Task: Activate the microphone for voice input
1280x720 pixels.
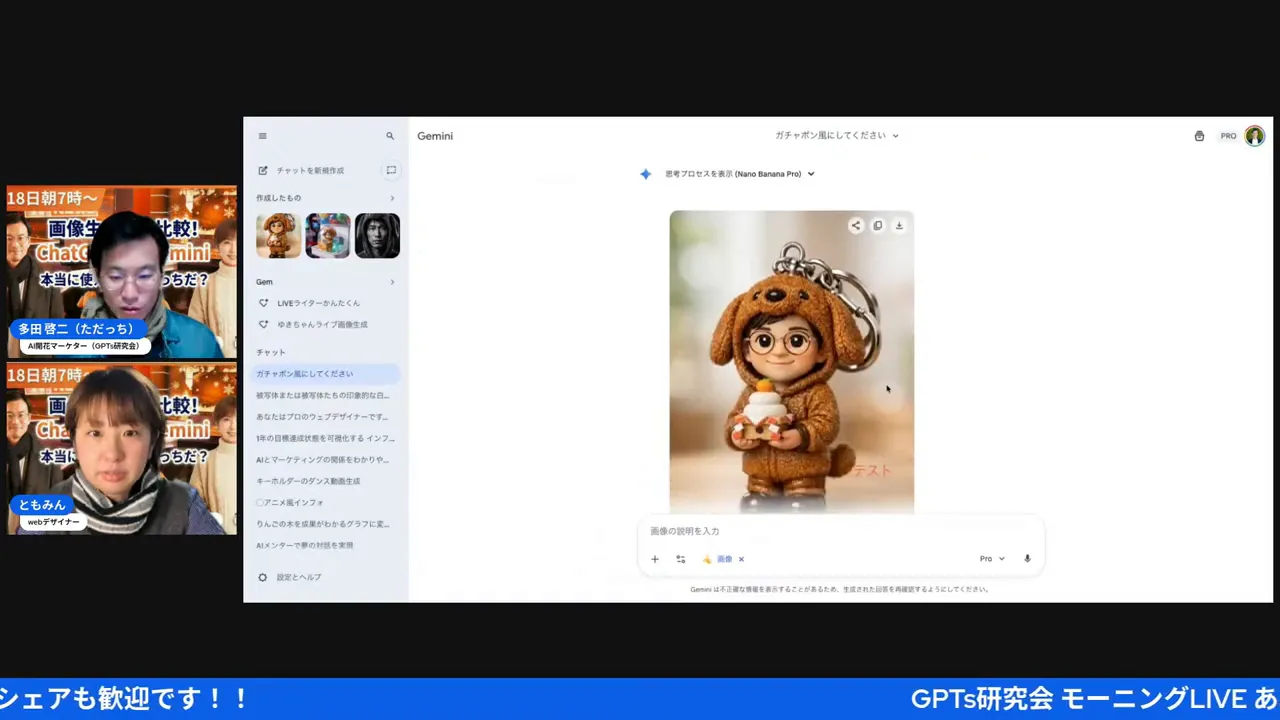Action: pos(1026,558)
